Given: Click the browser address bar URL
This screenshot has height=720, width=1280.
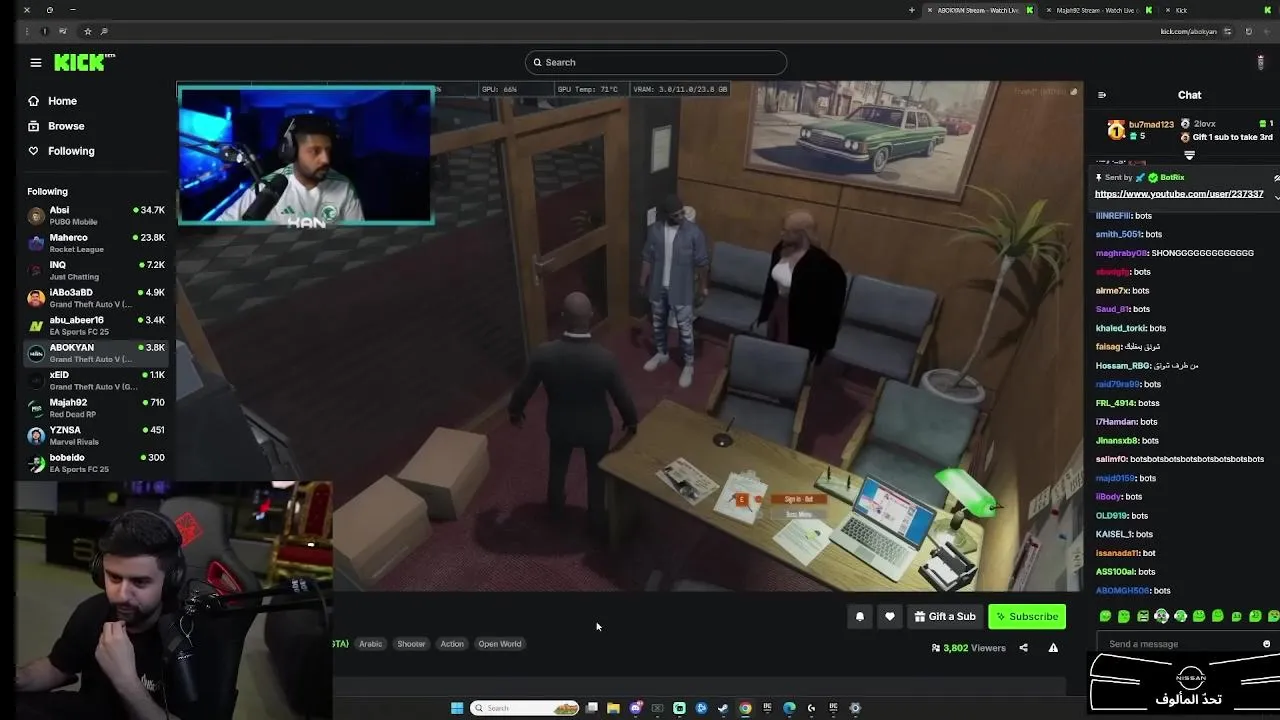Looking at the screenshot, I should click(x=1188, y=31).
